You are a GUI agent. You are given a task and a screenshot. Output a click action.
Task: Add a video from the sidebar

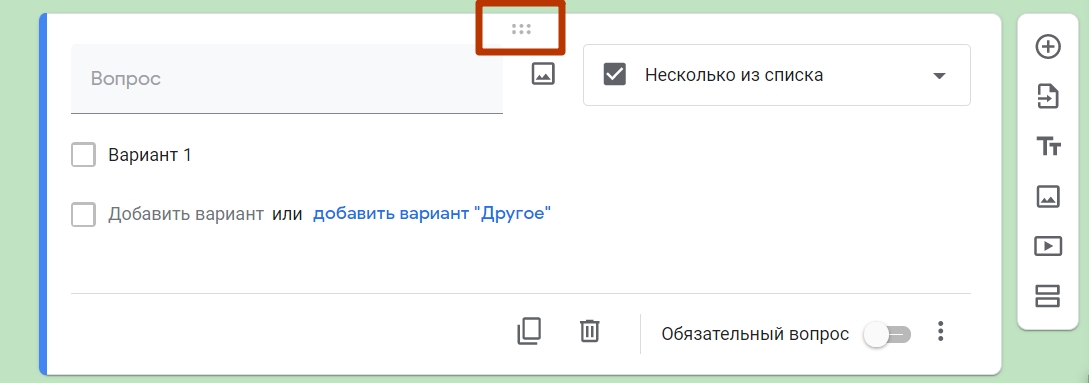click(1047, 246)
